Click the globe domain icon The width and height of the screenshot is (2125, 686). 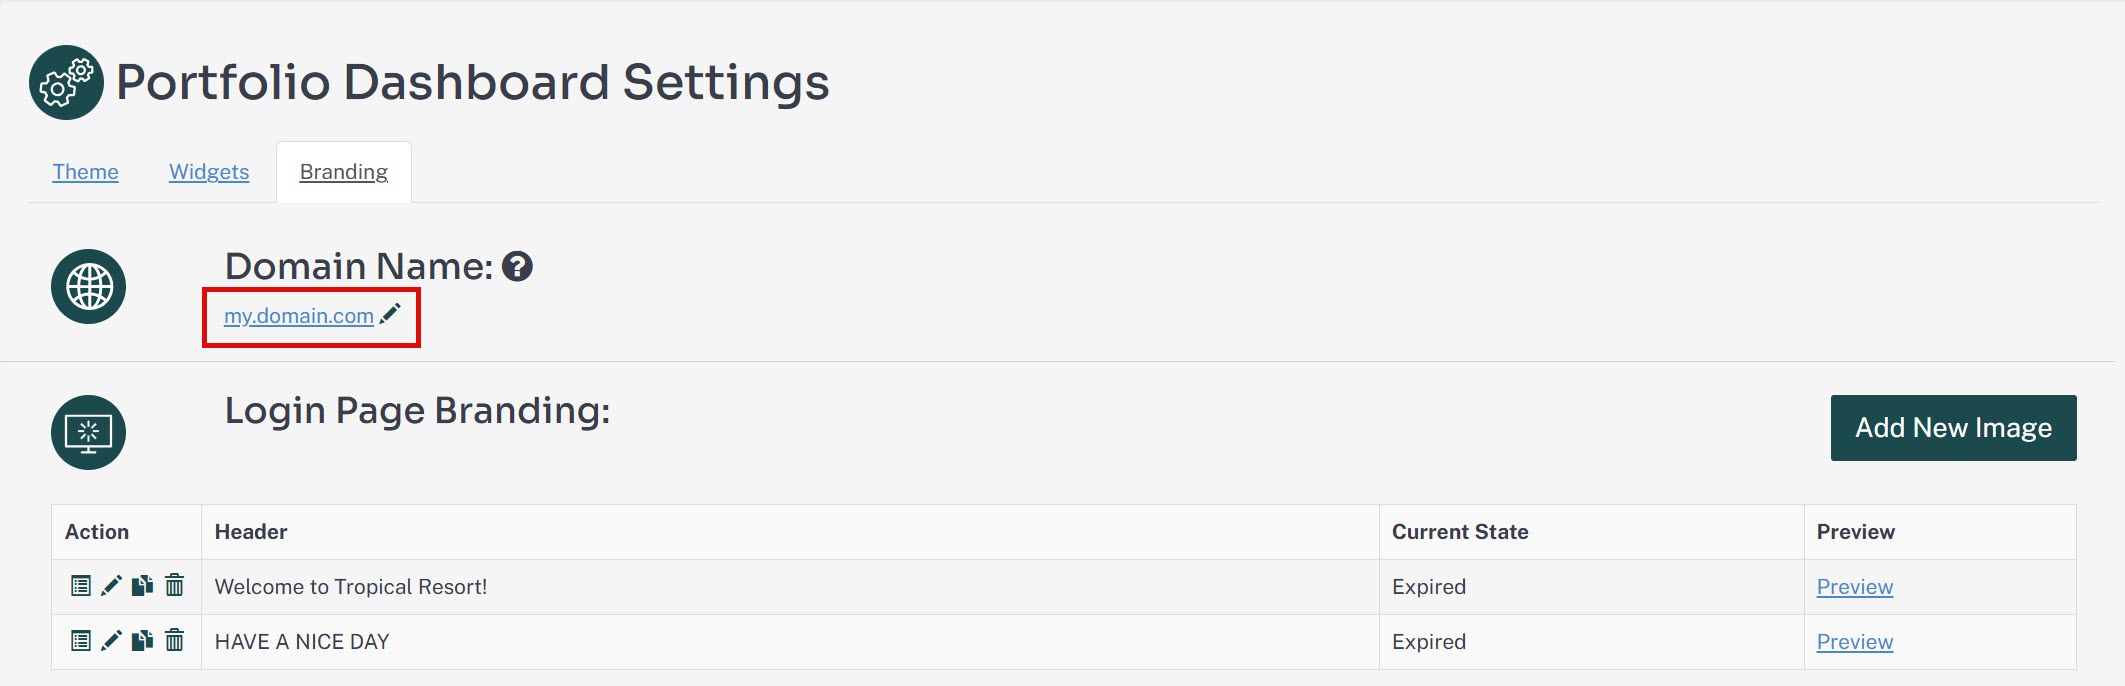(x=89, y=287)
